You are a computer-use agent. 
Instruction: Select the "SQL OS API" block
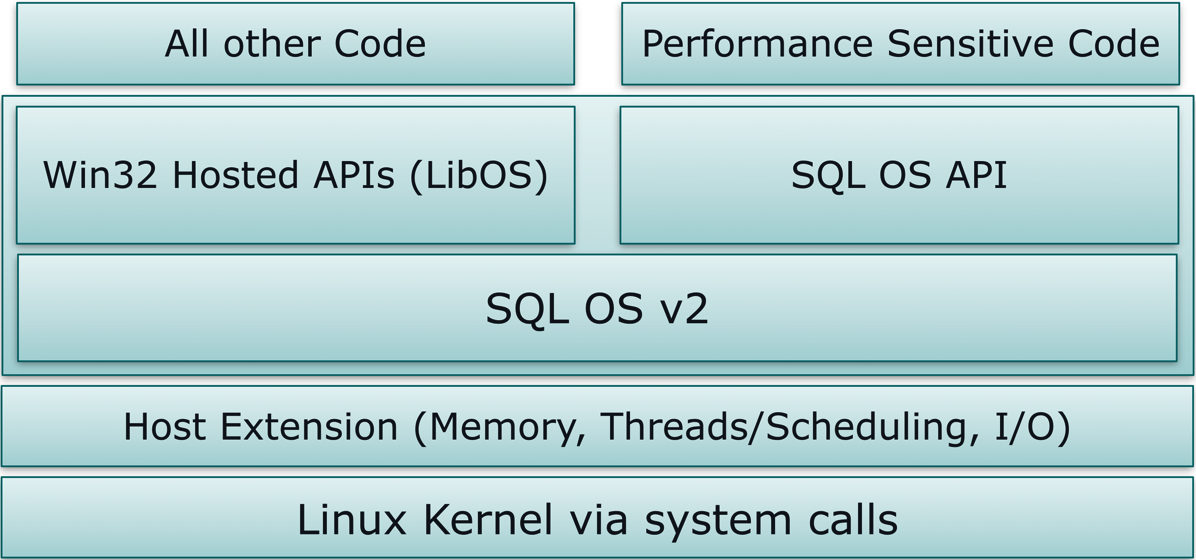(899, 175)
